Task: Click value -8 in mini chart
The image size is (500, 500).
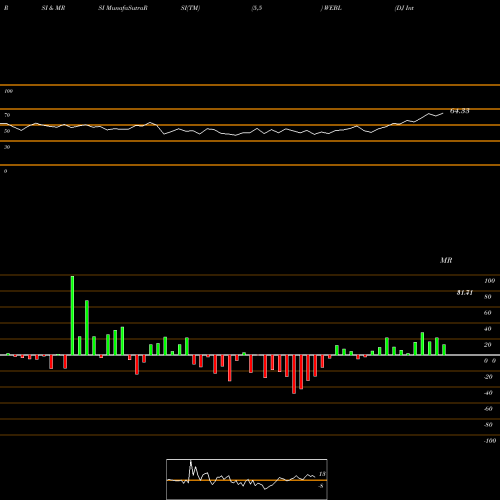Action: pyautogui.click(x=321, y=486)
